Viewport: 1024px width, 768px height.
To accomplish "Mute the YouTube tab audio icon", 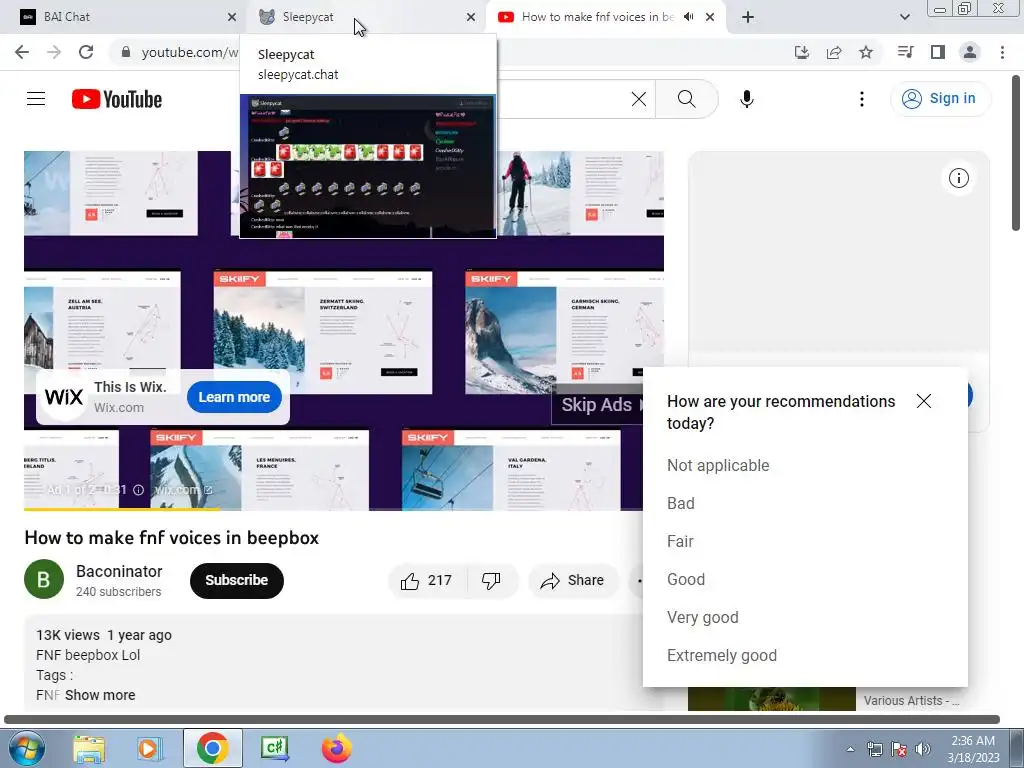I will tap(688, 17).
